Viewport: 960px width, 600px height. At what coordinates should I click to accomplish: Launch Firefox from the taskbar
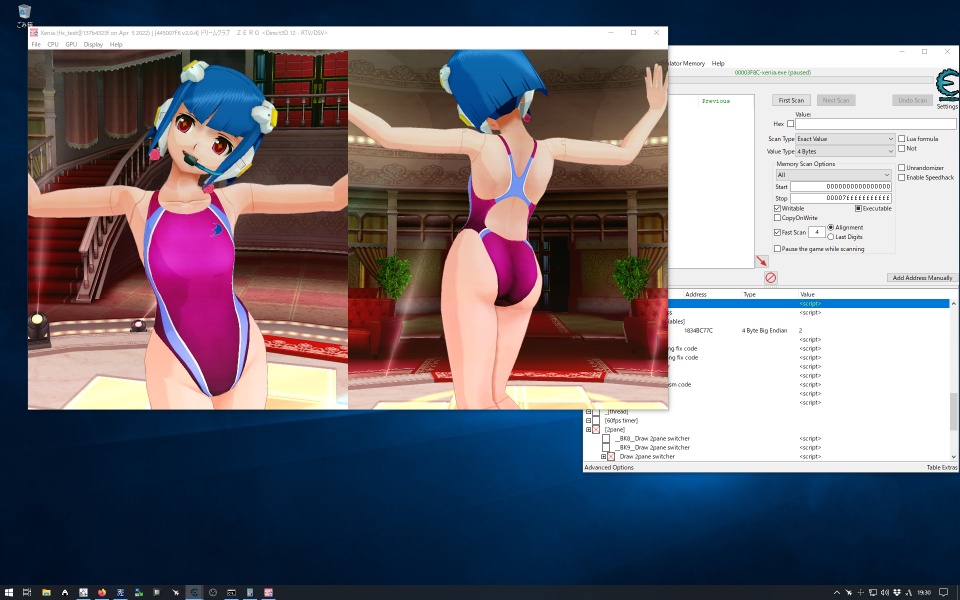click(x=102, y=592)
